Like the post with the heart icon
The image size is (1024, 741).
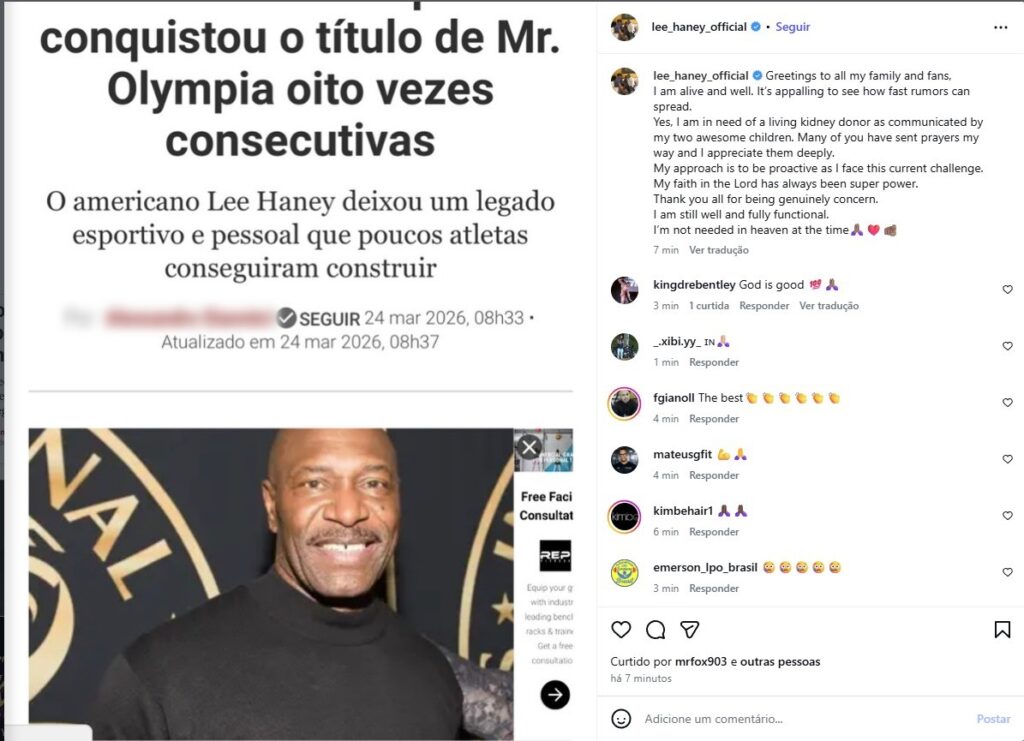(x=620, y=629)
